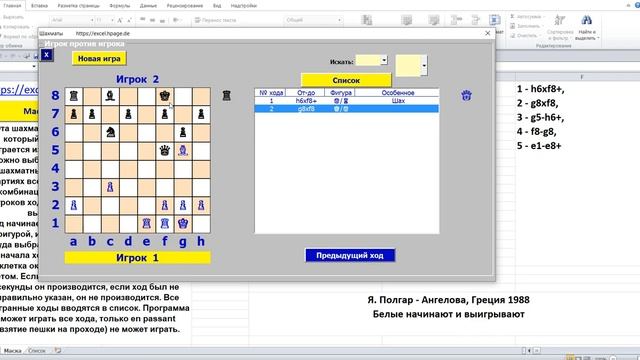Switch to the 'Список' sheet tab
640x360 pixels.
[37, 351]
